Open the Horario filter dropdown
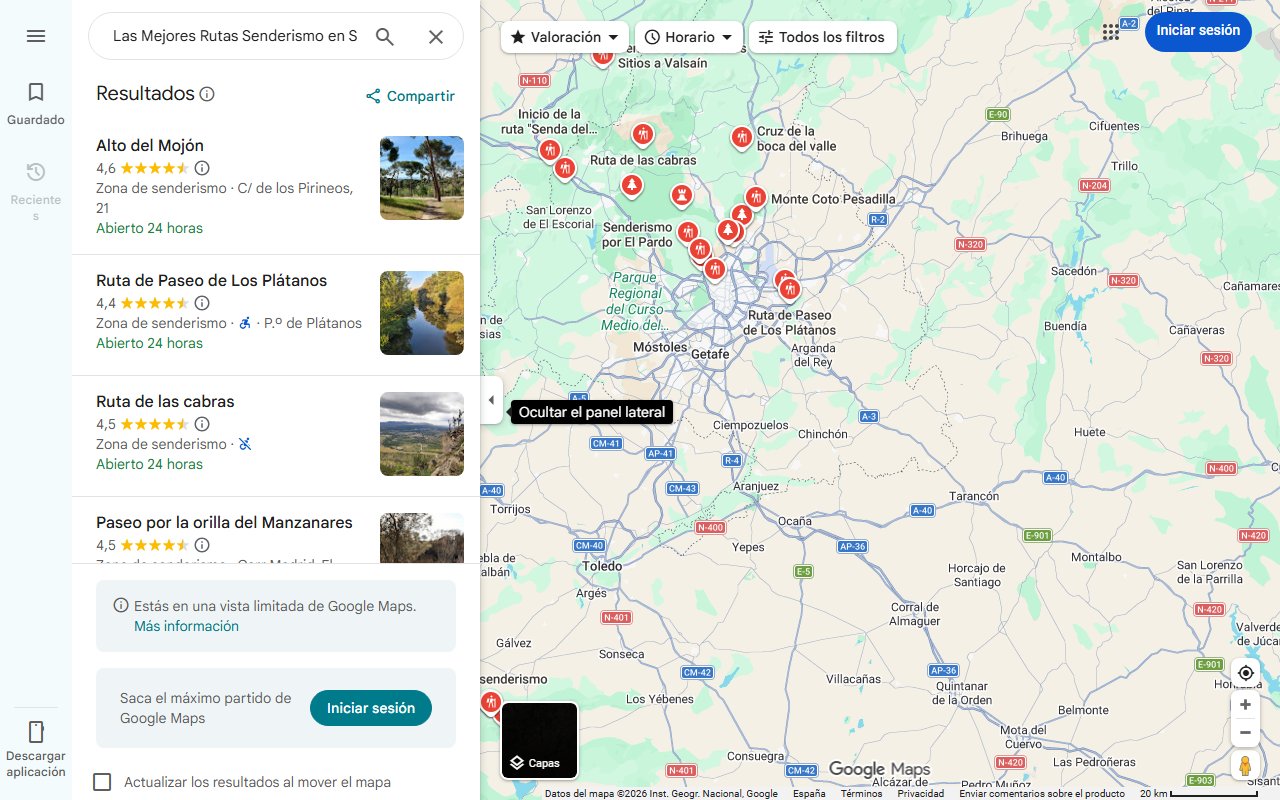This screenshot has width=1280, height=800. [688, 36]
